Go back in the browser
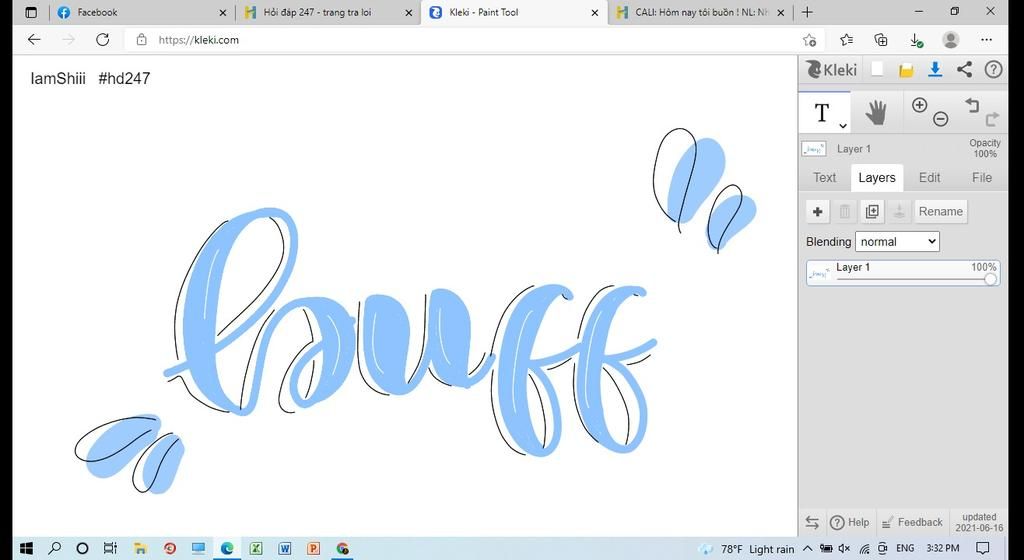The height and width of the screenshot is (560, 1024). pos(34,40)
